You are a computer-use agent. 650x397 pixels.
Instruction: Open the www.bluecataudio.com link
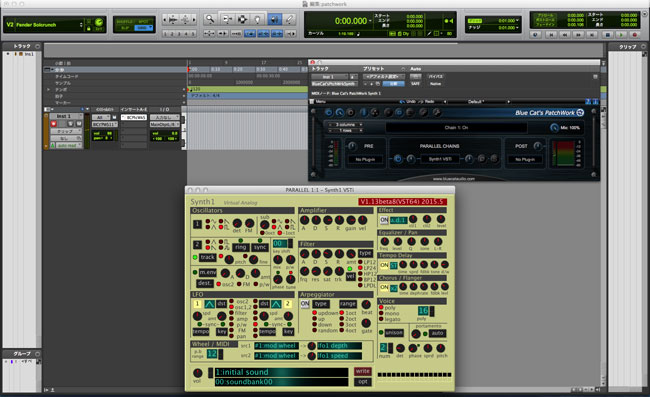[x=454, y=179]
